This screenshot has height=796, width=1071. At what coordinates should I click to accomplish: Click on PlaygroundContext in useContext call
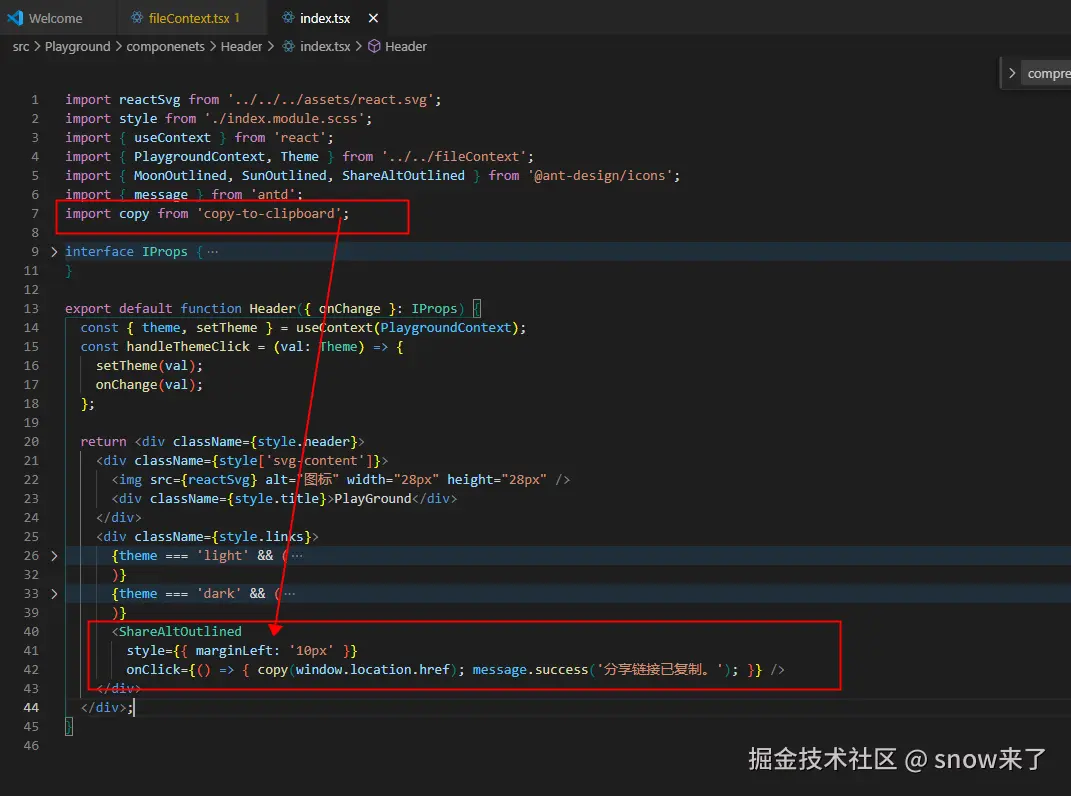click(x=445, y=327)
